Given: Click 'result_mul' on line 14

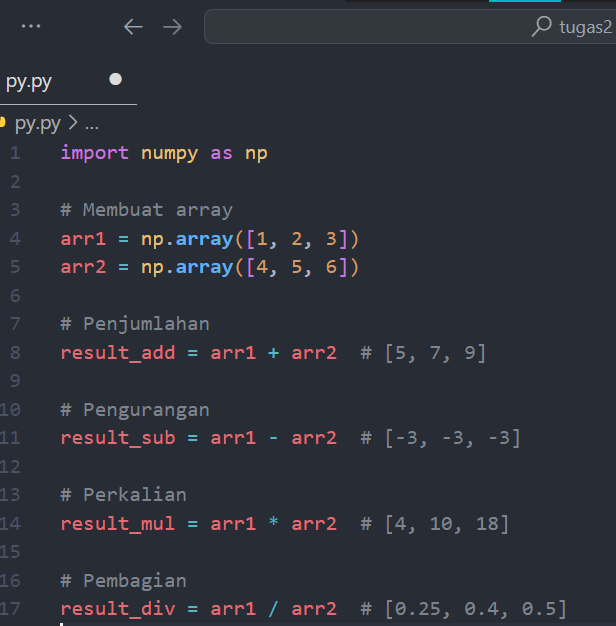Looking at the screenshot, I should [x=118, y=524].
